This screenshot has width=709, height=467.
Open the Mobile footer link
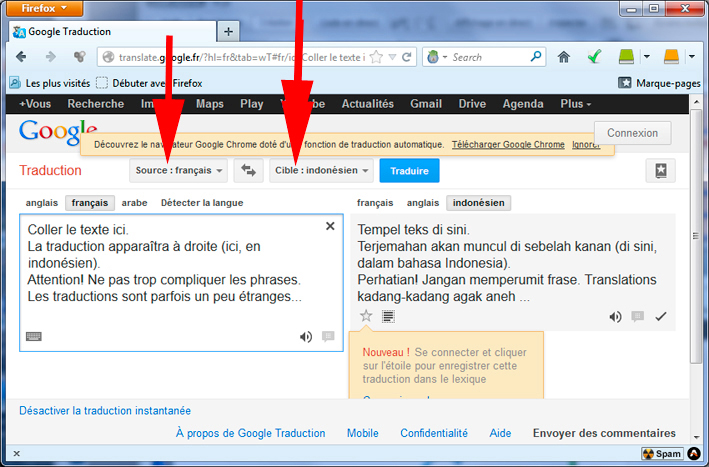click(363, 433)
